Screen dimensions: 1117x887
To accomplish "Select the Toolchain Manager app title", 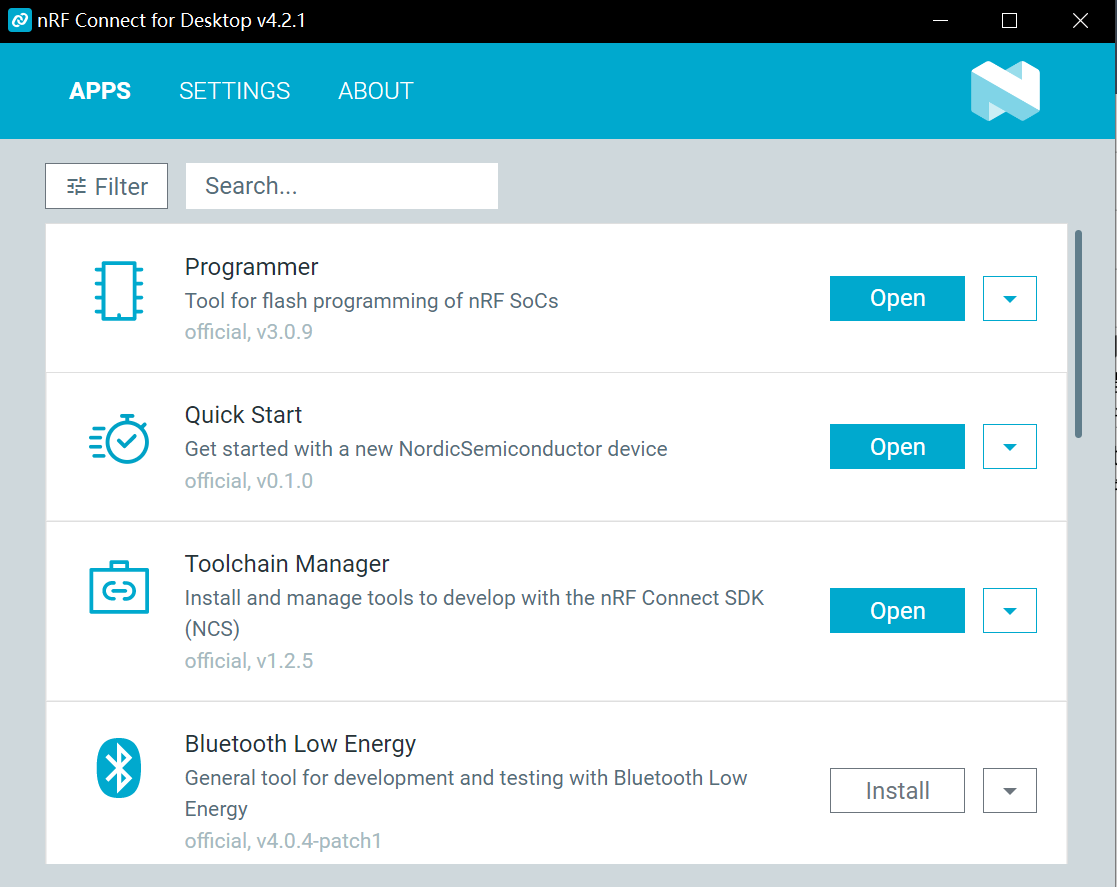I will tap(287, 564).
